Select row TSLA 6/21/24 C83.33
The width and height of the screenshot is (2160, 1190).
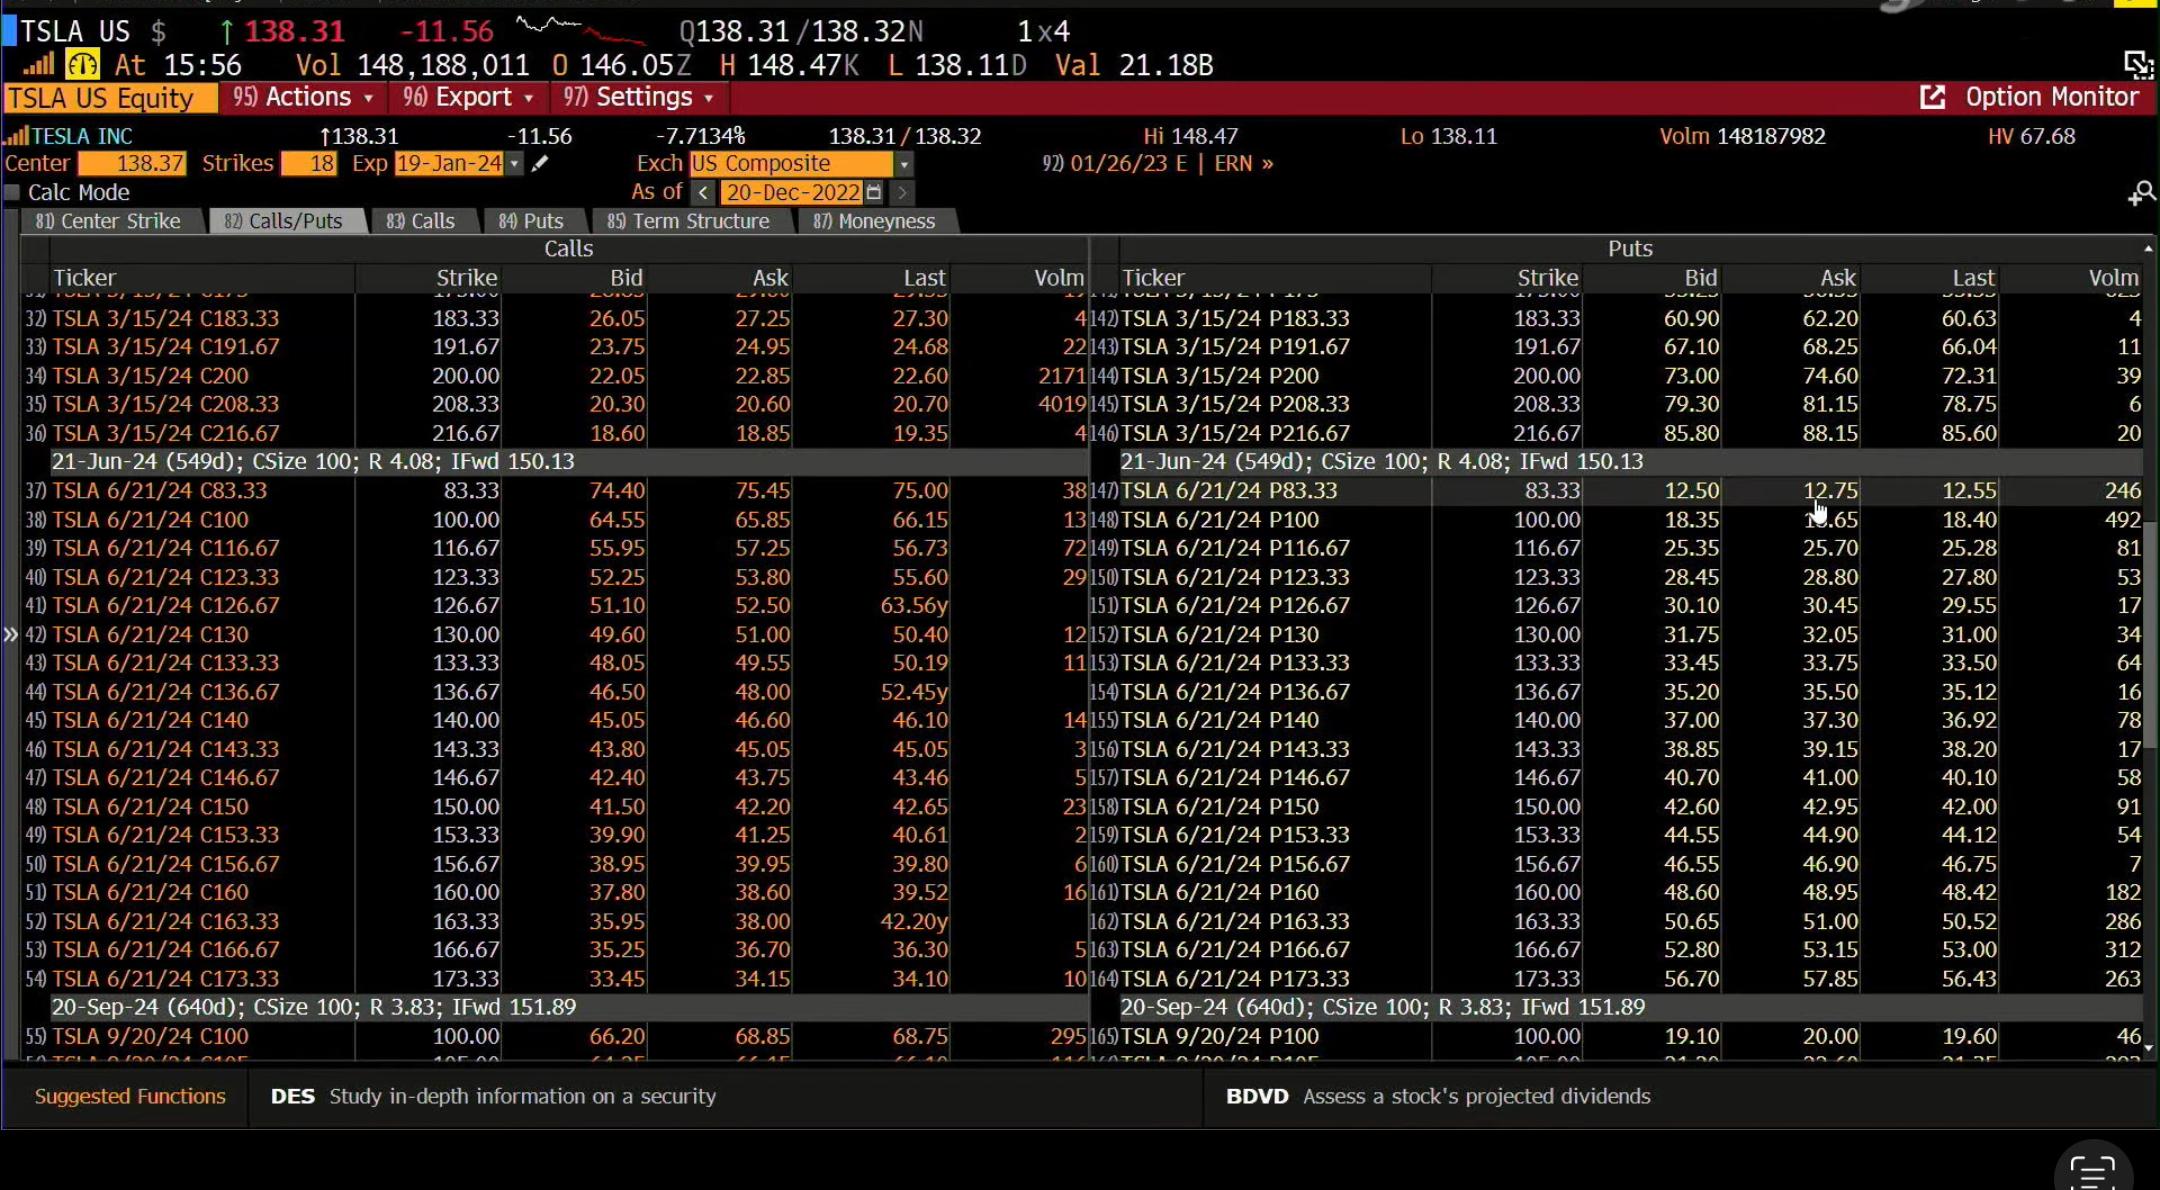555,491
